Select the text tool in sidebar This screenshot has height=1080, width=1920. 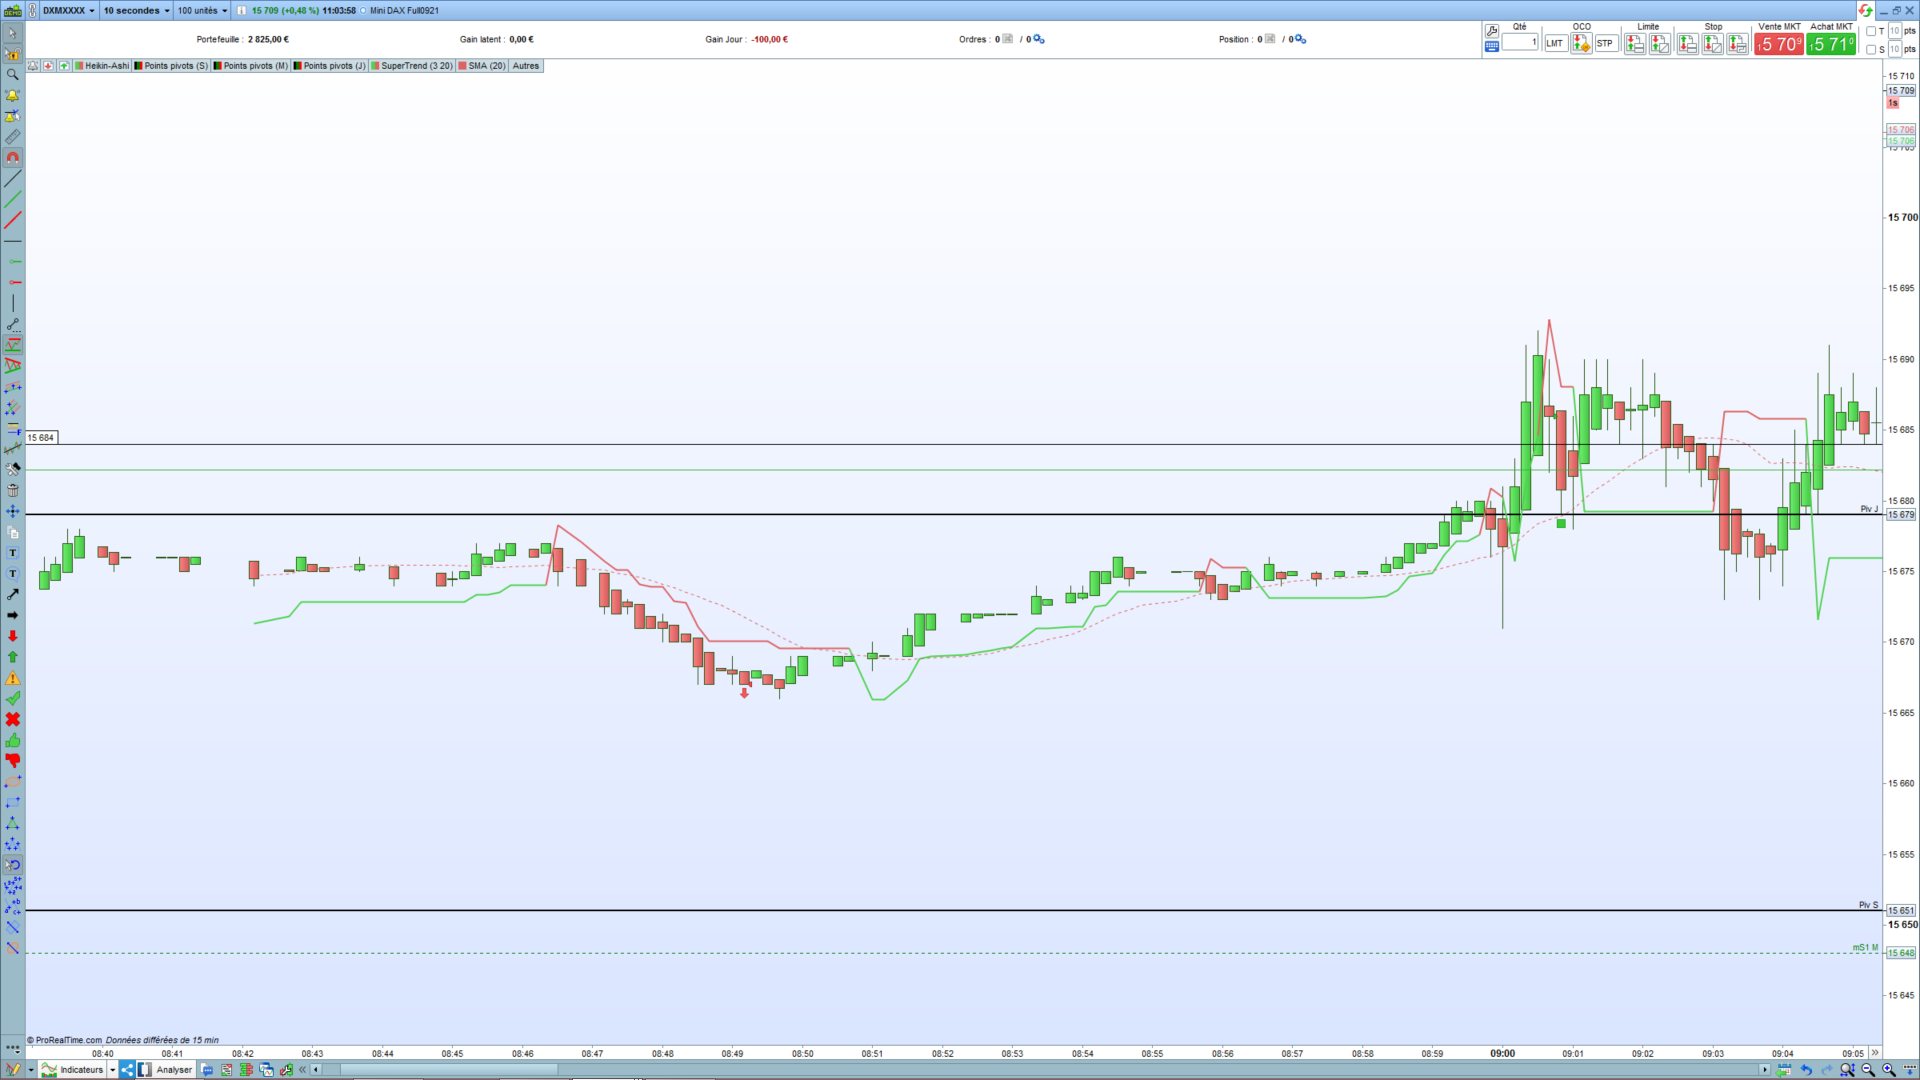click(x=12, y=553)
